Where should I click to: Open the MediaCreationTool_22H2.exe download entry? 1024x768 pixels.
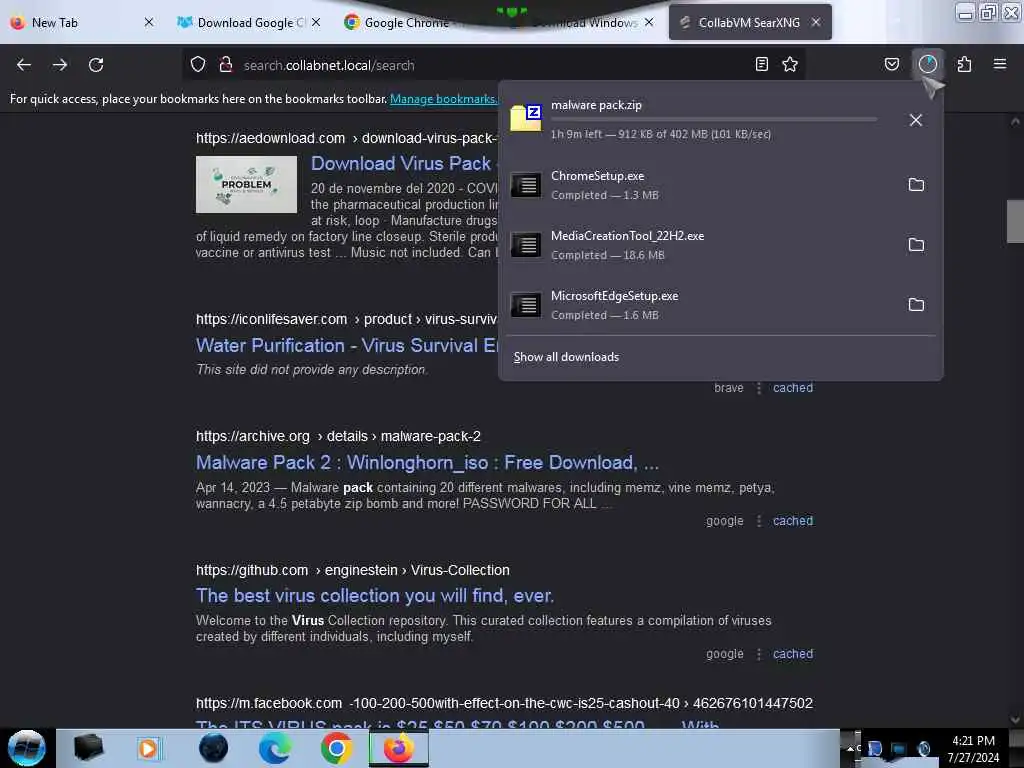point(699,245)
